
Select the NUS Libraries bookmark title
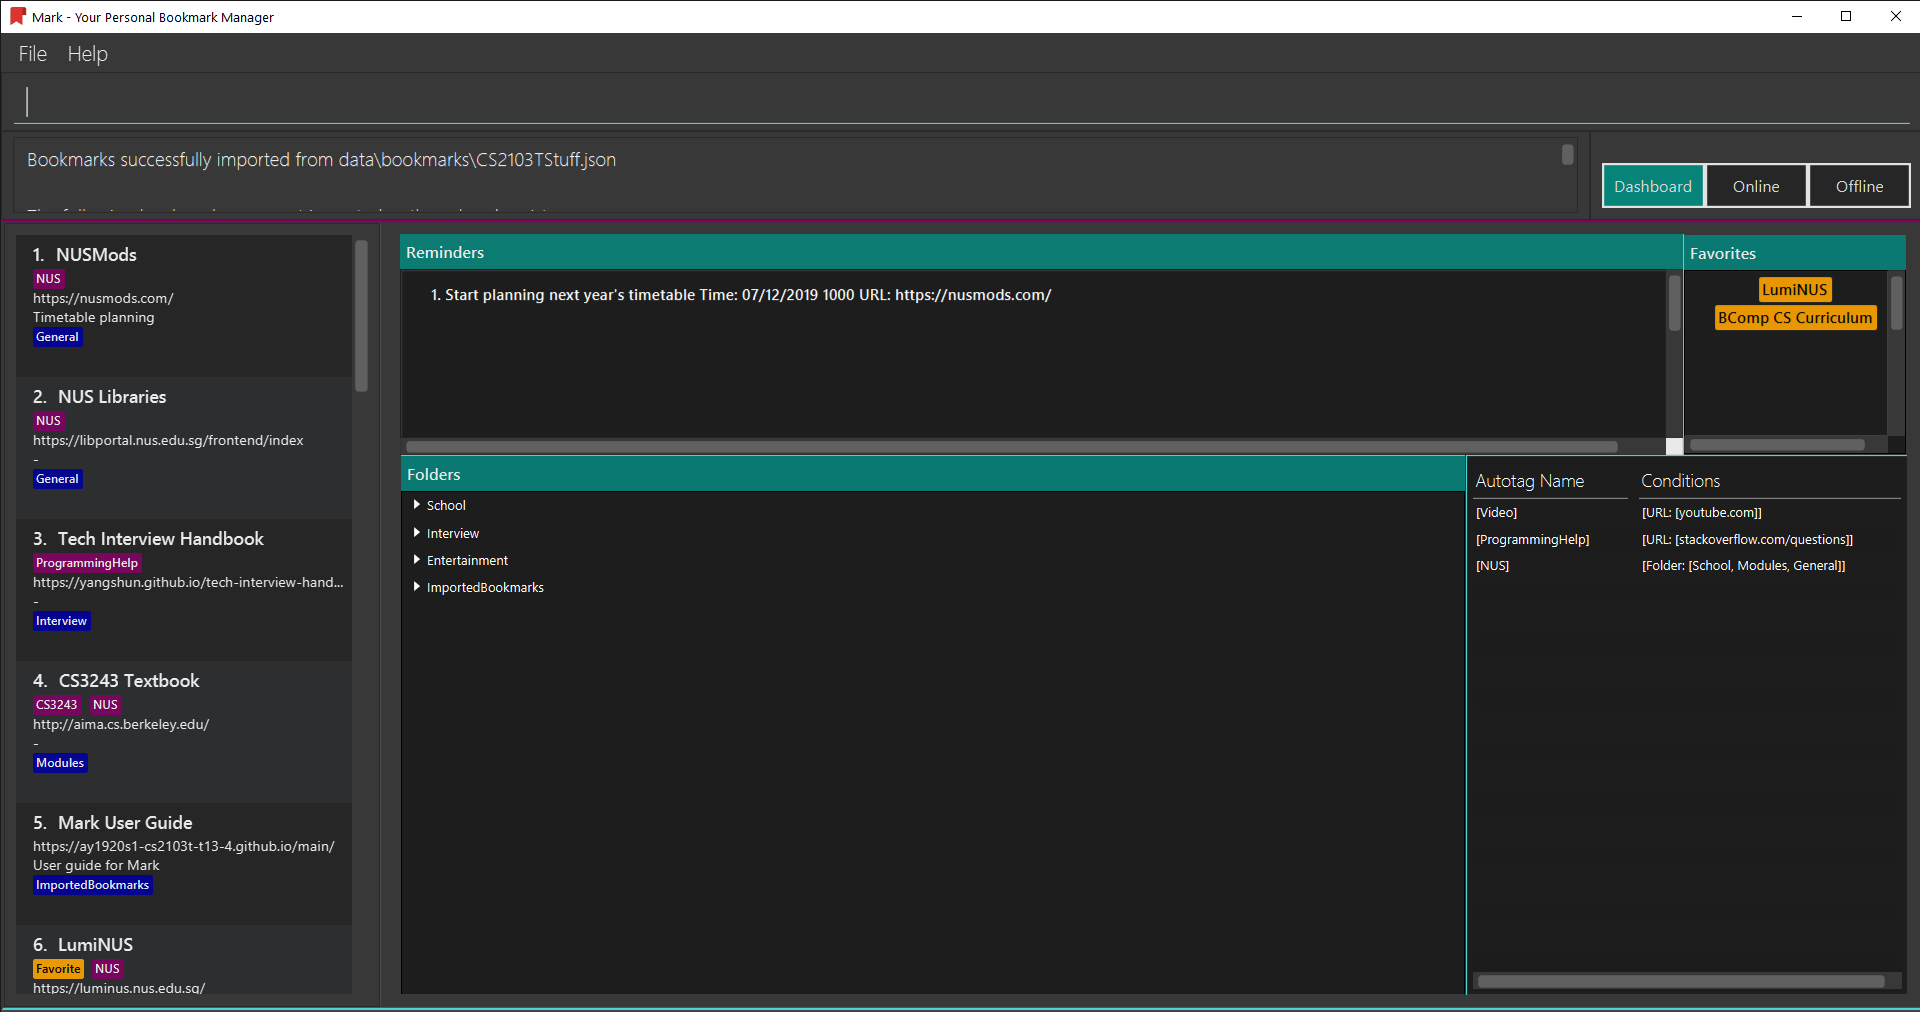(112, 396)
